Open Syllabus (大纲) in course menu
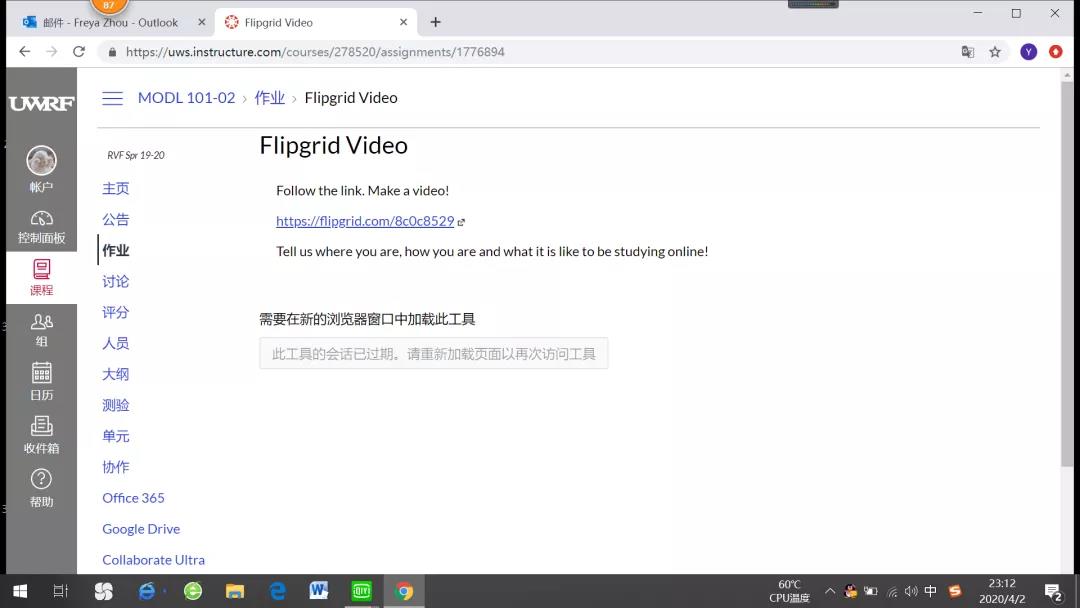This screenshot has height=608, width=1080. 116,374
